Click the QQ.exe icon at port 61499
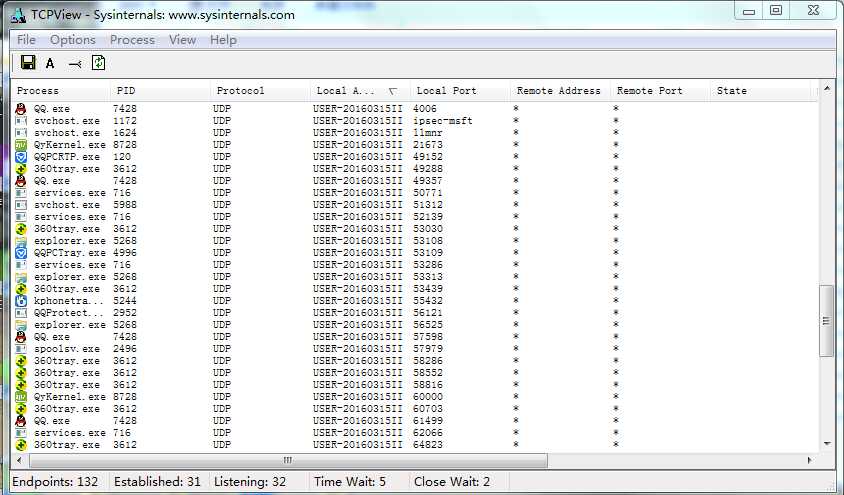Screen dimensions: 844x495 click(20, 421)
